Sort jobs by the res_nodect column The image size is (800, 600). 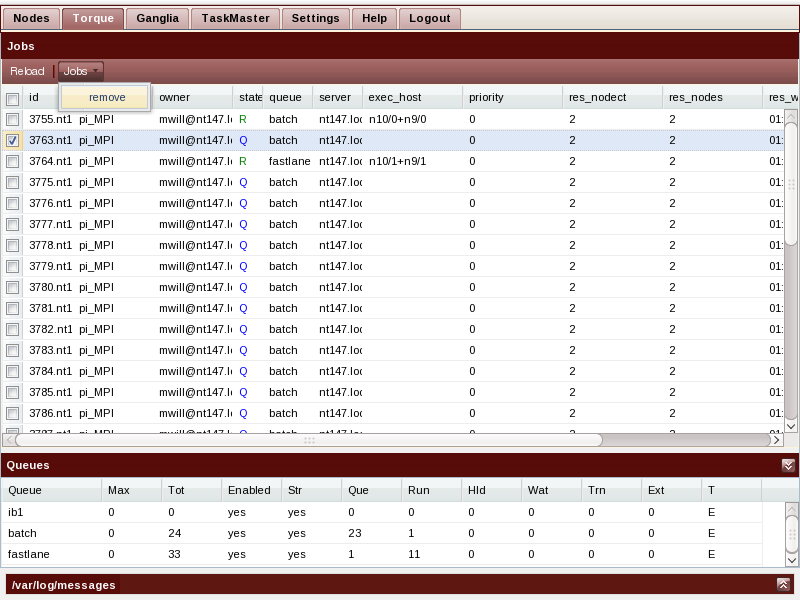(x=612, y=97)
